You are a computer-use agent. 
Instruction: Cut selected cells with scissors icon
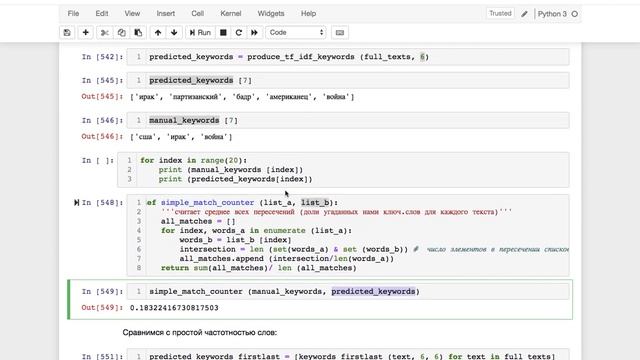(105, 33)
